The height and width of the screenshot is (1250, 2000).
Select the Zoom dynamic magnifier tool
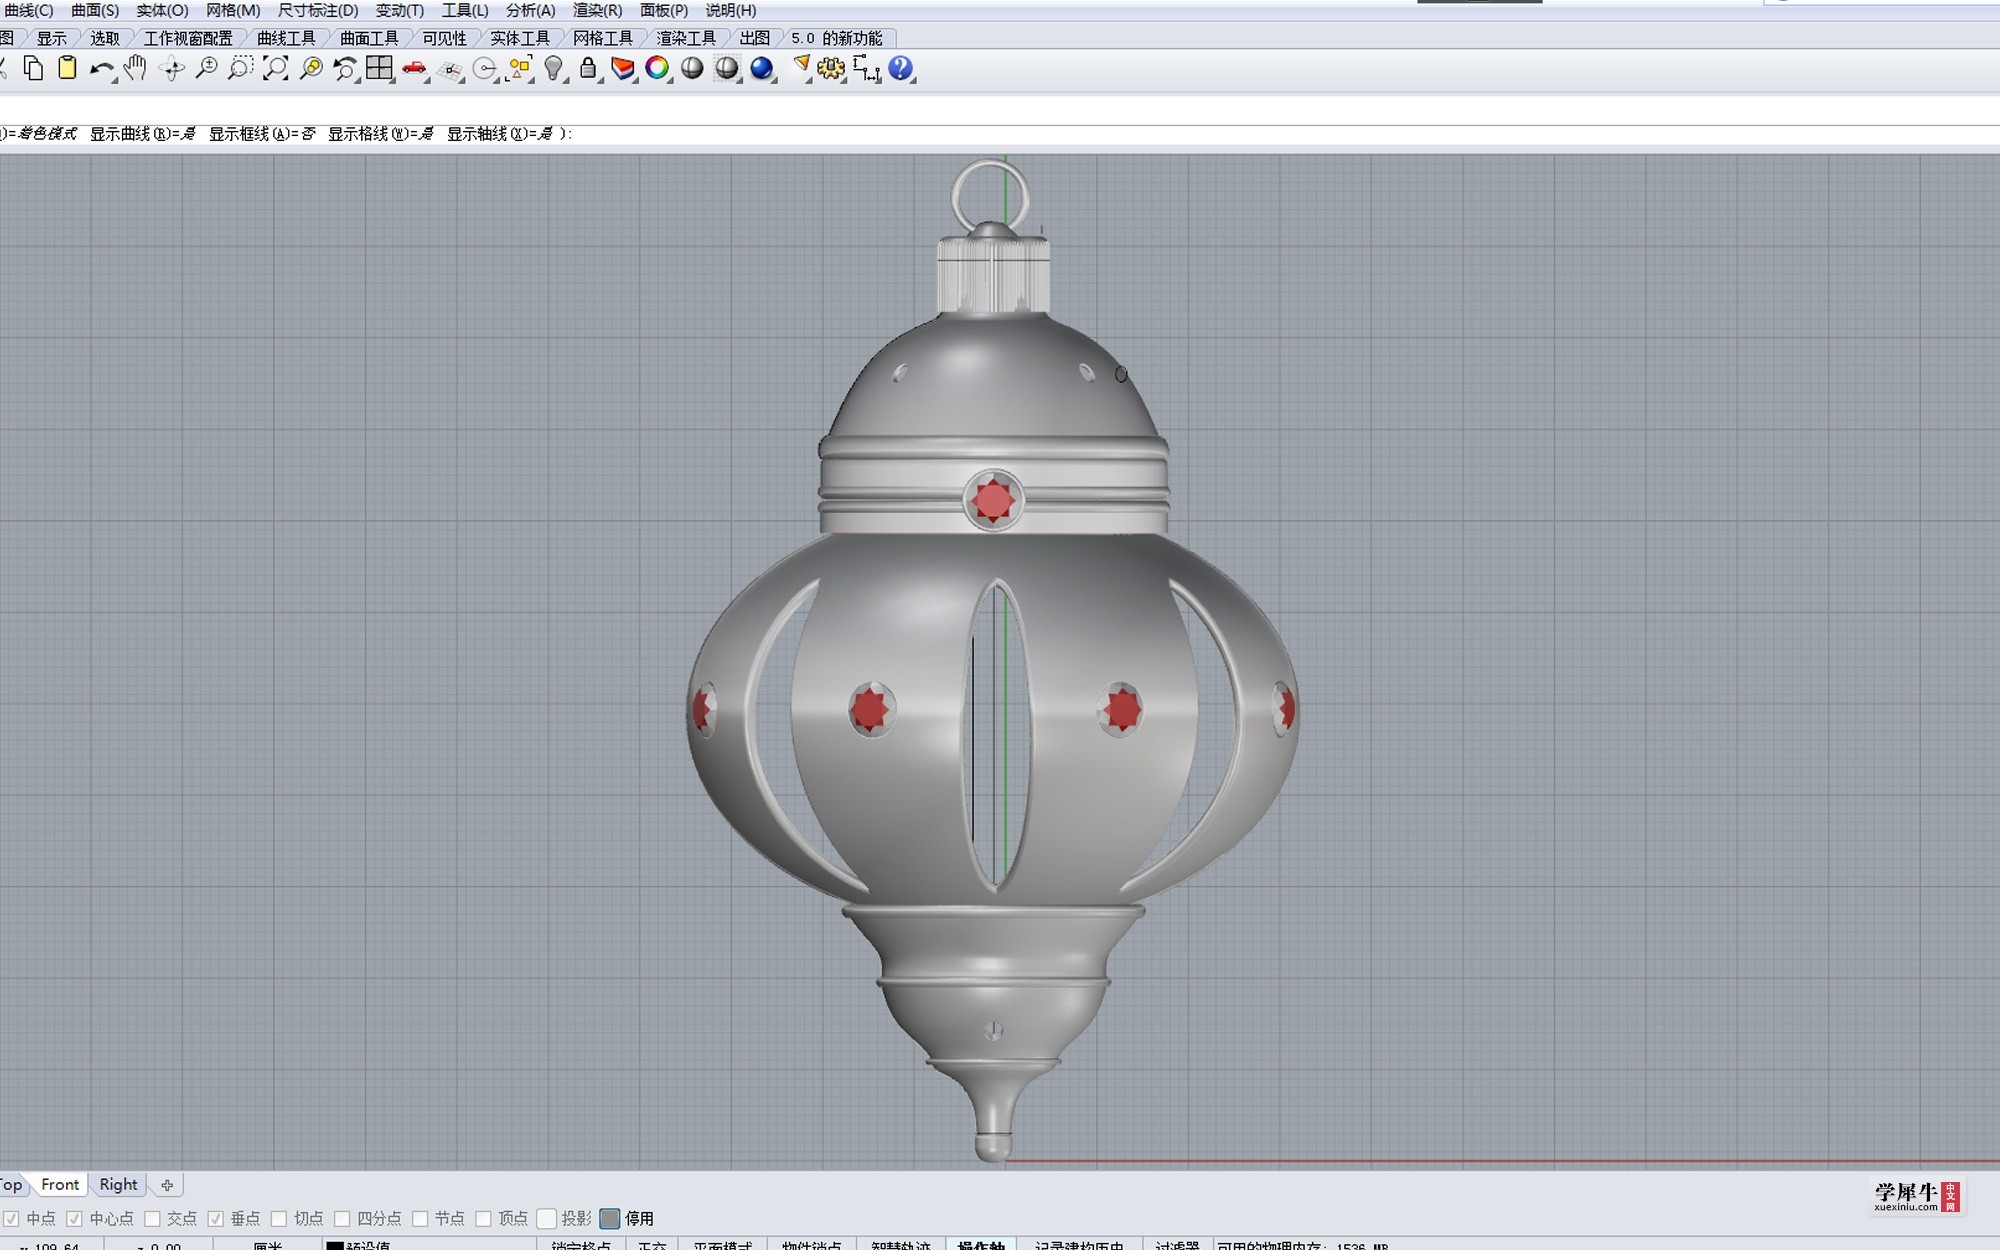click(x=206, y=68)
